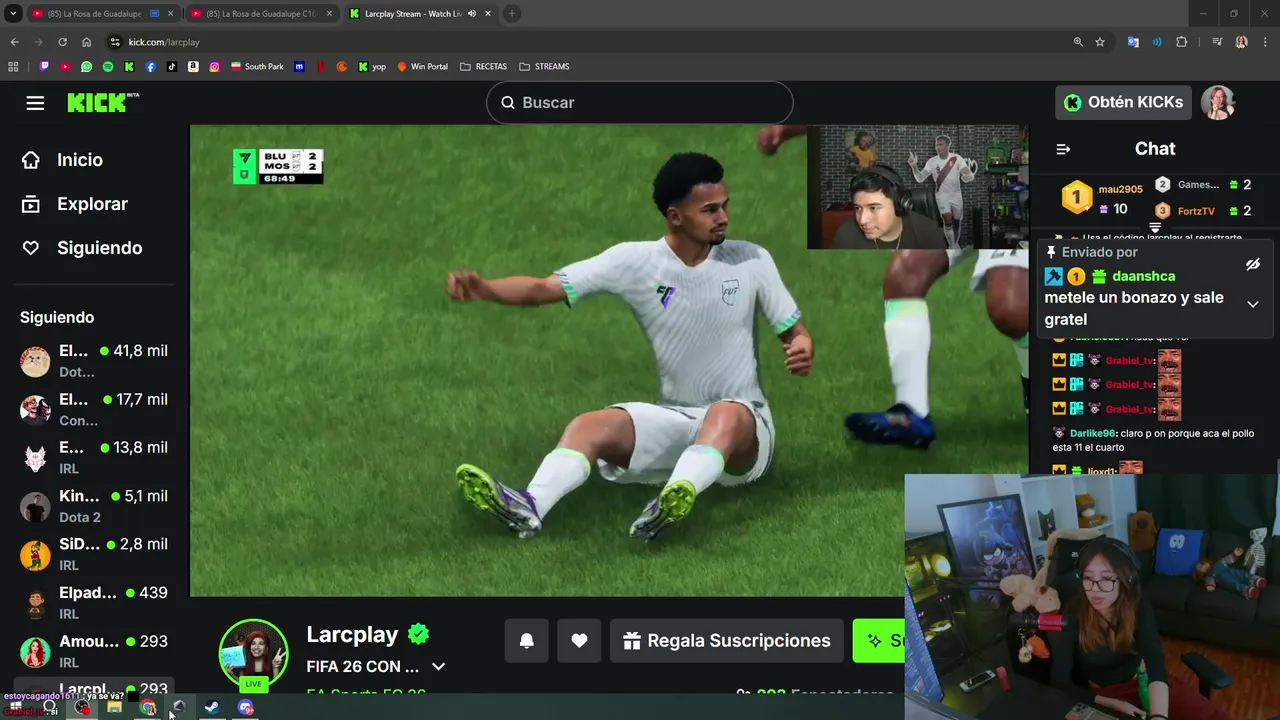Open the followed channel with 41,8 mil viewers
Screen dimensions: 1280x720
coord(95,361)
